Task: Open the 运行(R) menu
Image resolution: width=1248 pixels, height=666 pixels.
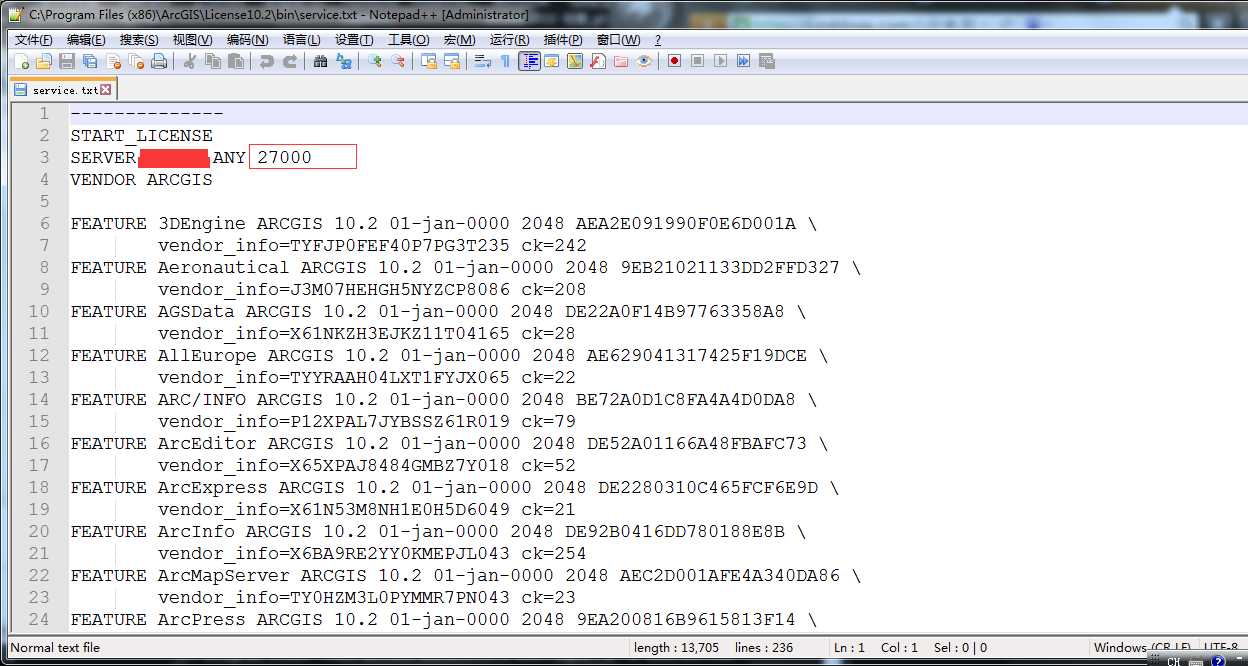Action: (x=509, y=40)
